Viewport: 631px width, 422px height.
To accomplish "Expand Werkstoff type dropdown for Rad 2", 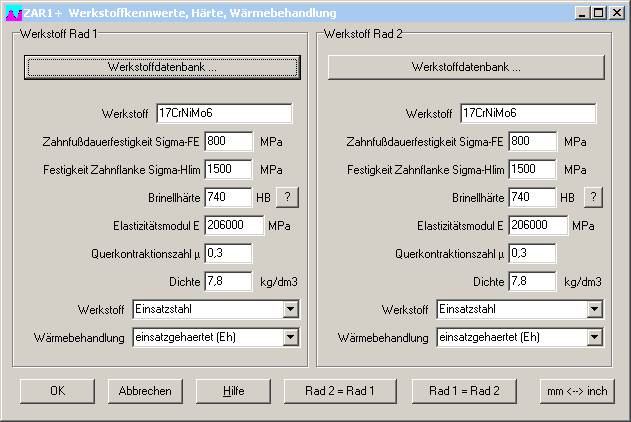I will point(595,310).
